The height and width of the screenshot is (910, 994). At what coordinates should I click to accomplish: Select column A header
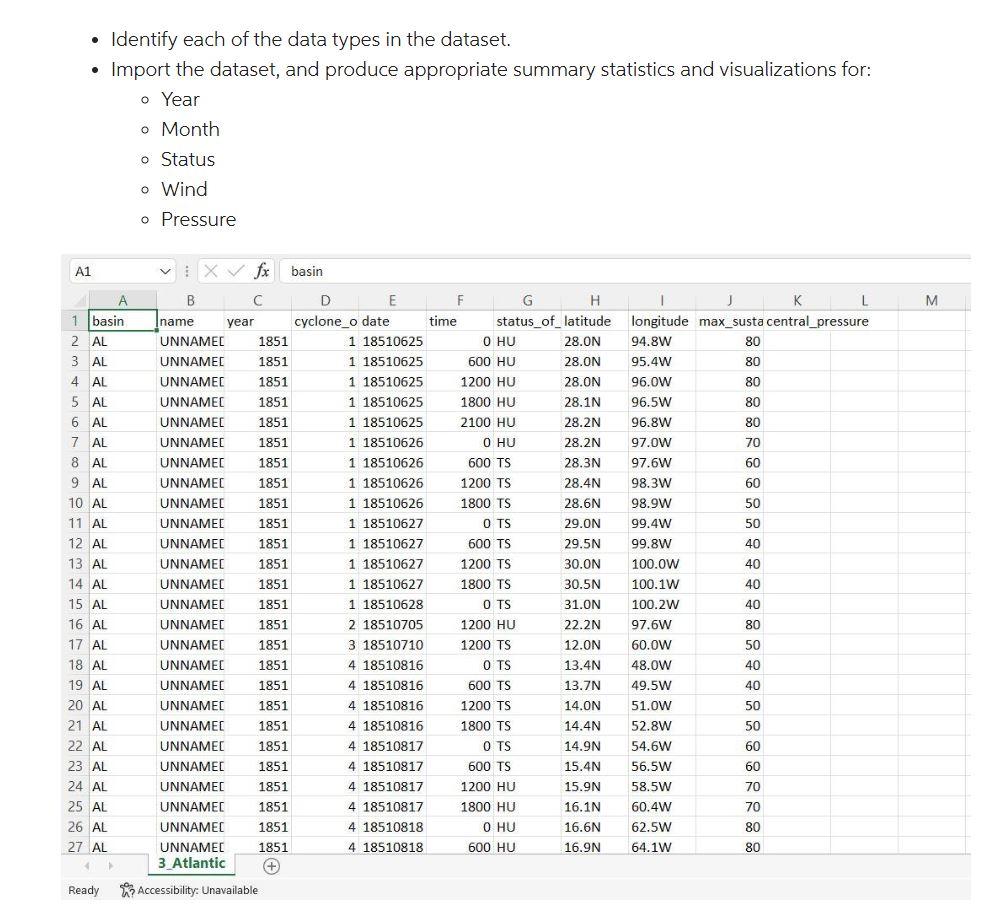pyautogui.click(x=122, y=301)
